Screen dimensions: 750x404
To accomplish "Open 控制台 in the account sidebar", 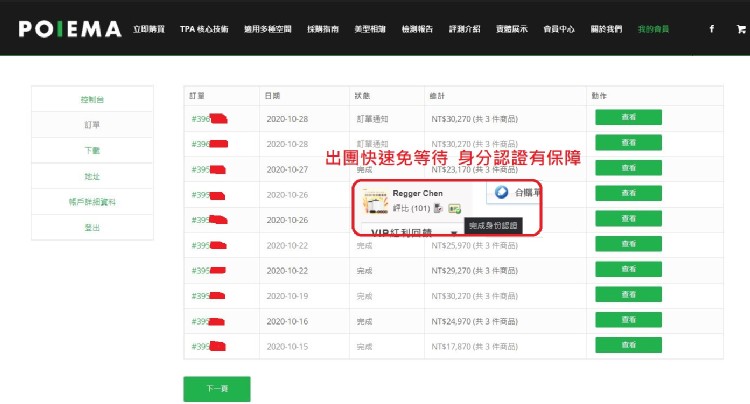I will (x=92, y=100).
